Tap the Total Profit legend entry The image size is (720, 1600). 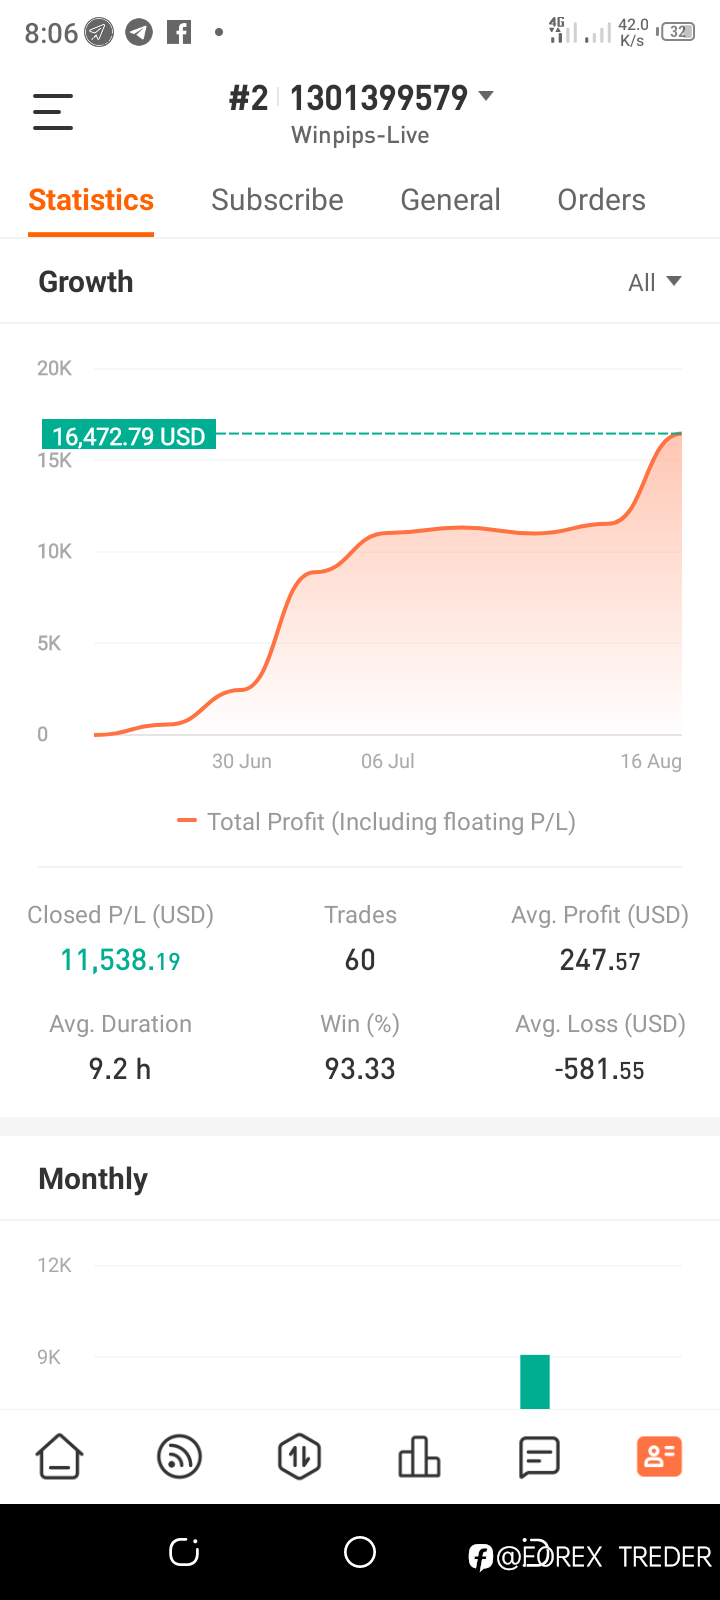(377, 822)
